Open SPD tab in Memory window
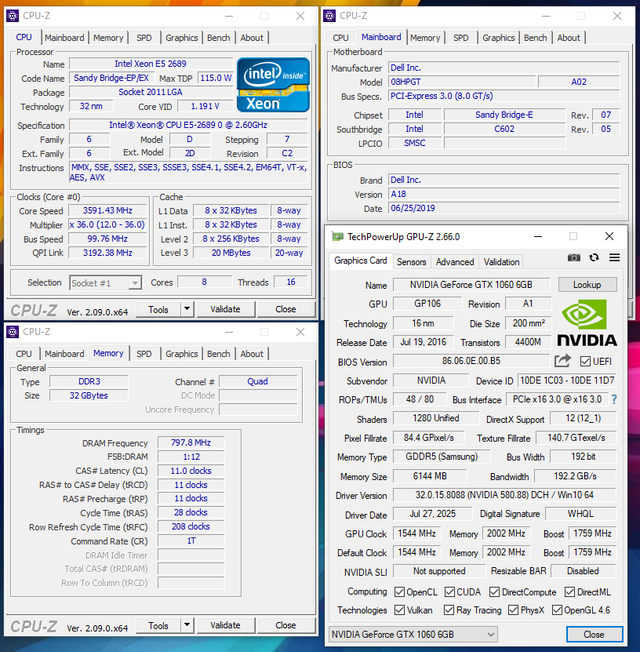The width and height of the screenshot is (640, 652). coord(144,354)
